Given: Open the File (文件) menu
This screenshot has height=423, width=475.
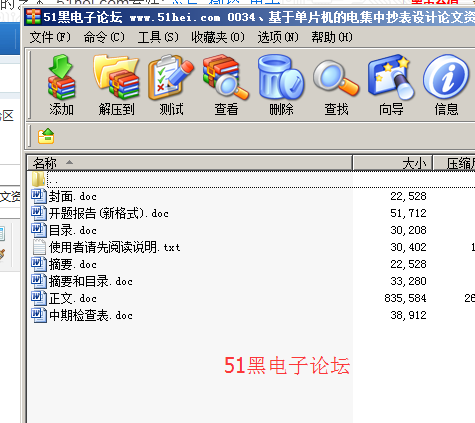Looking at the screenshot, I should [50, 37].
